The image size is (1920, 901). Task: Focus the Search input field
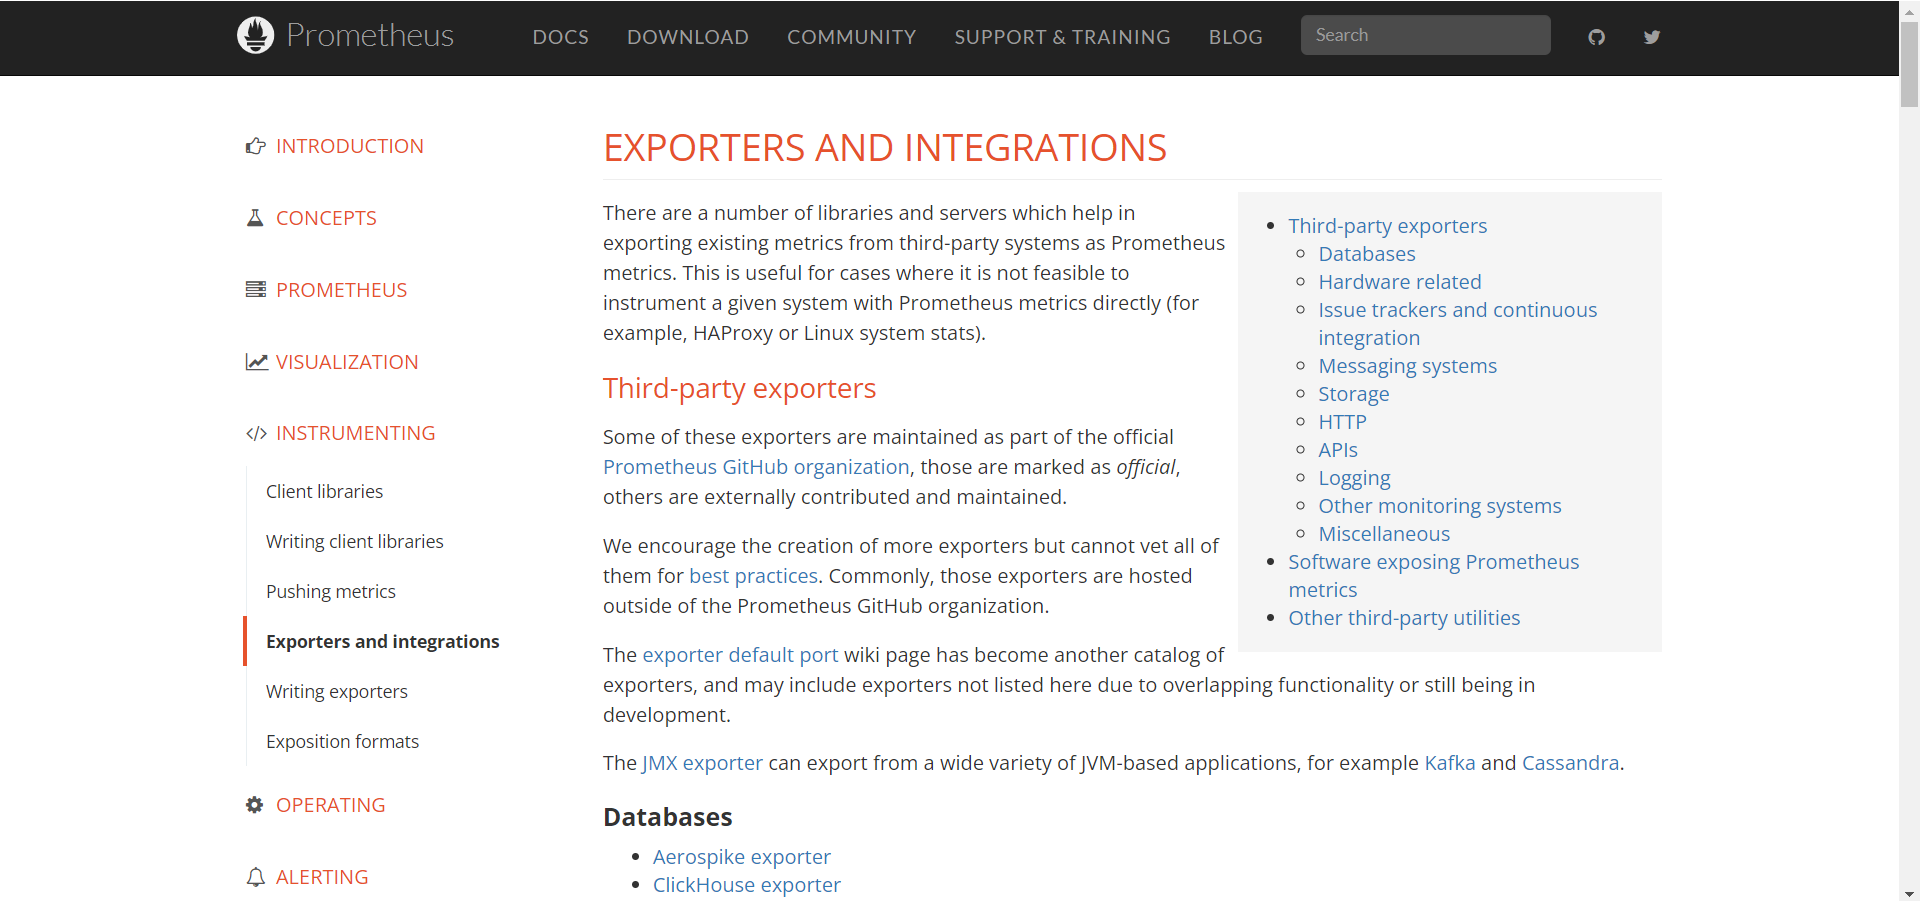point(1425,35)
